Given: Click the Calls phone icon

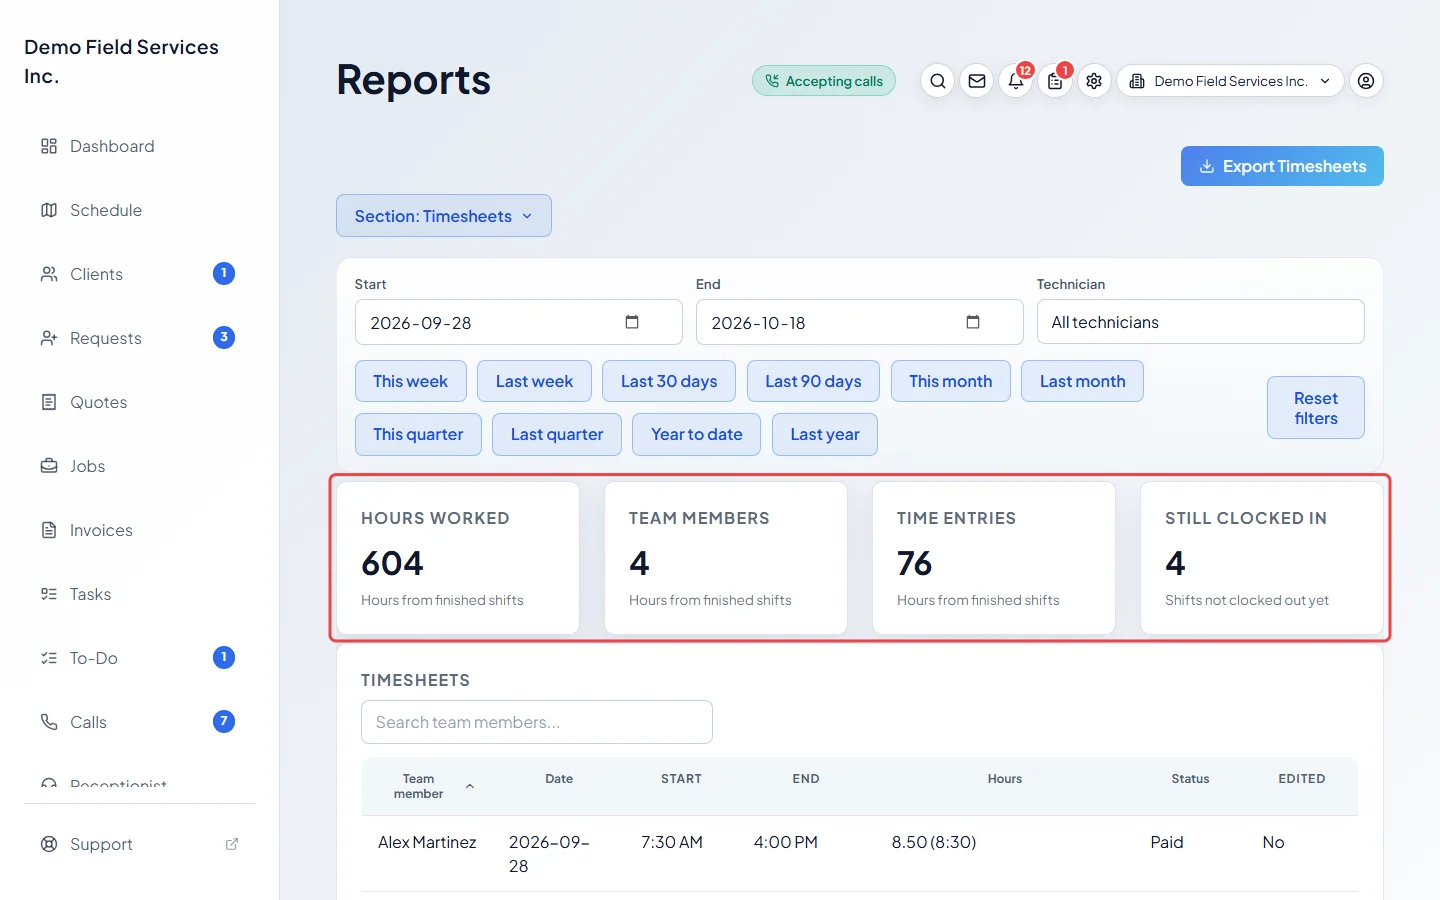Looking at the screenshot, I should (49, 722).
